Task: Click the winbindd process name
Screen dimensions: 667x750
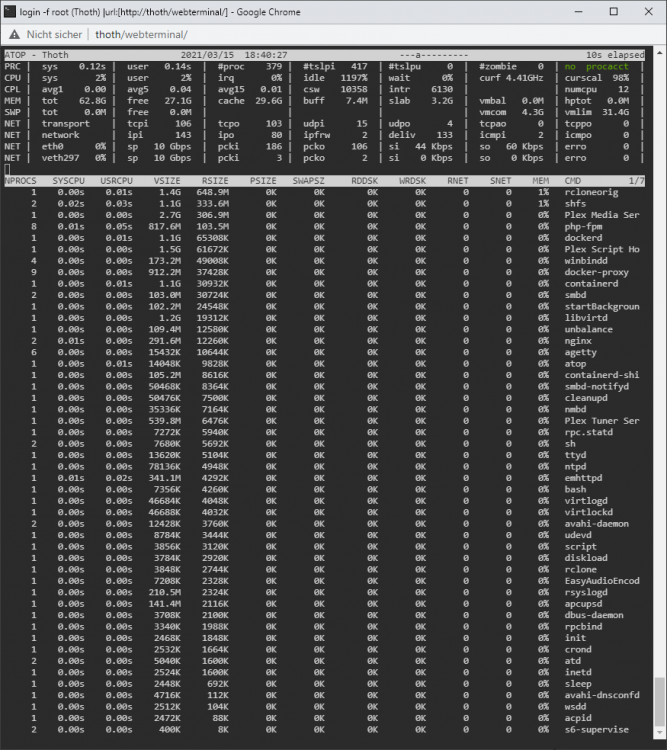Action: pyautogui.click(x=586, y=261)
